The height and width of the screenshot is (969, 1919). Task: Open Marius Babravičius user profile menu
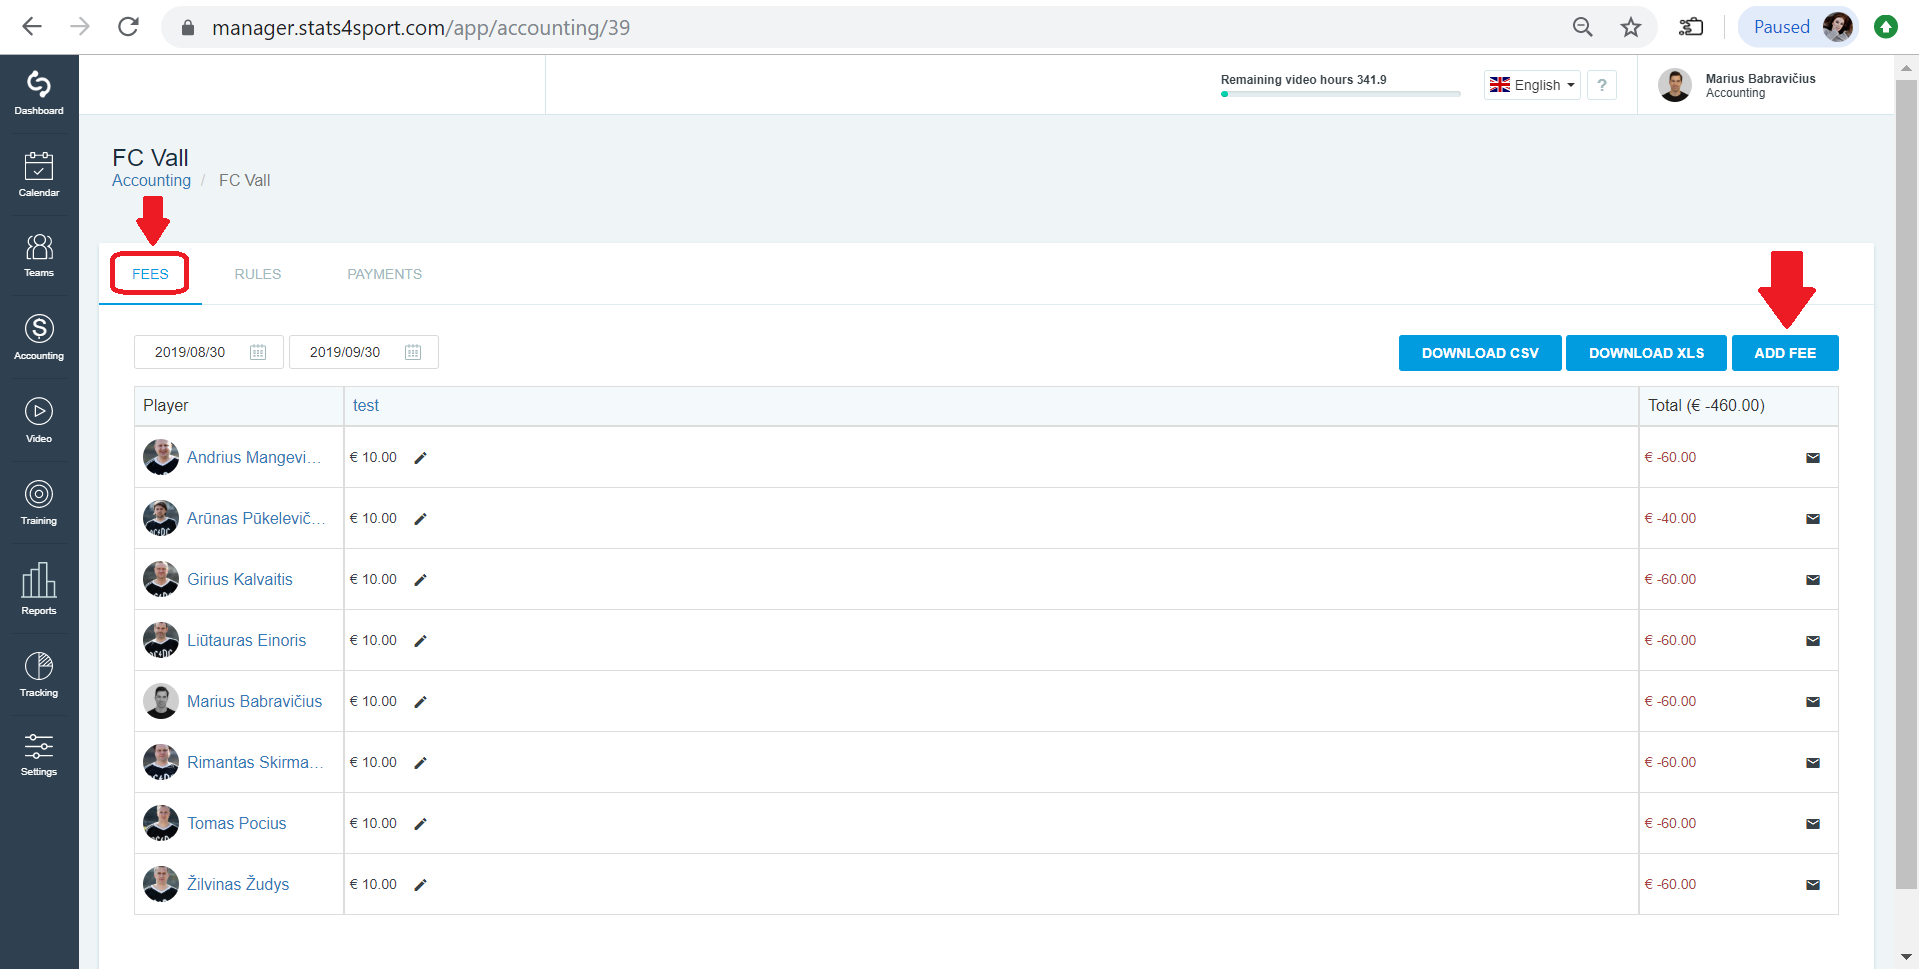coord(1737,85)
